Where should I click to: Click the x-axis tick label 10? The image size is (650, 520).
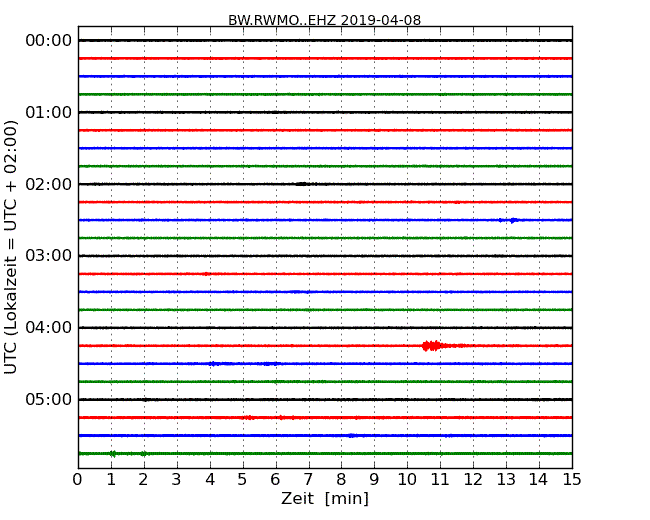click(407, 480)
